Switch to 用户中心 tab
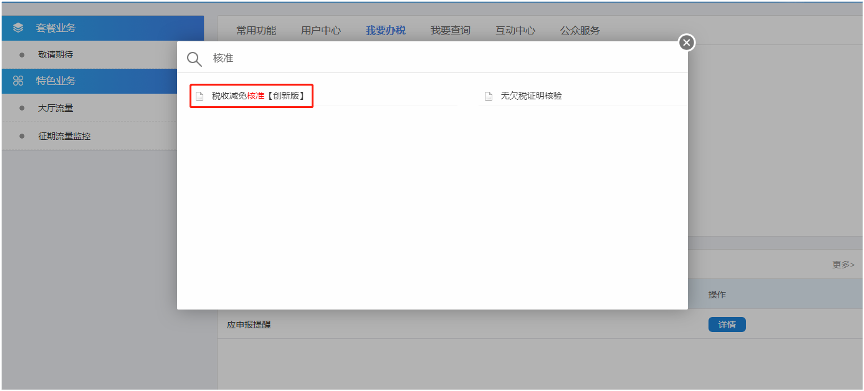Image resolution: width=864 pixels, height=391 pixels. [x=321, y=30]
